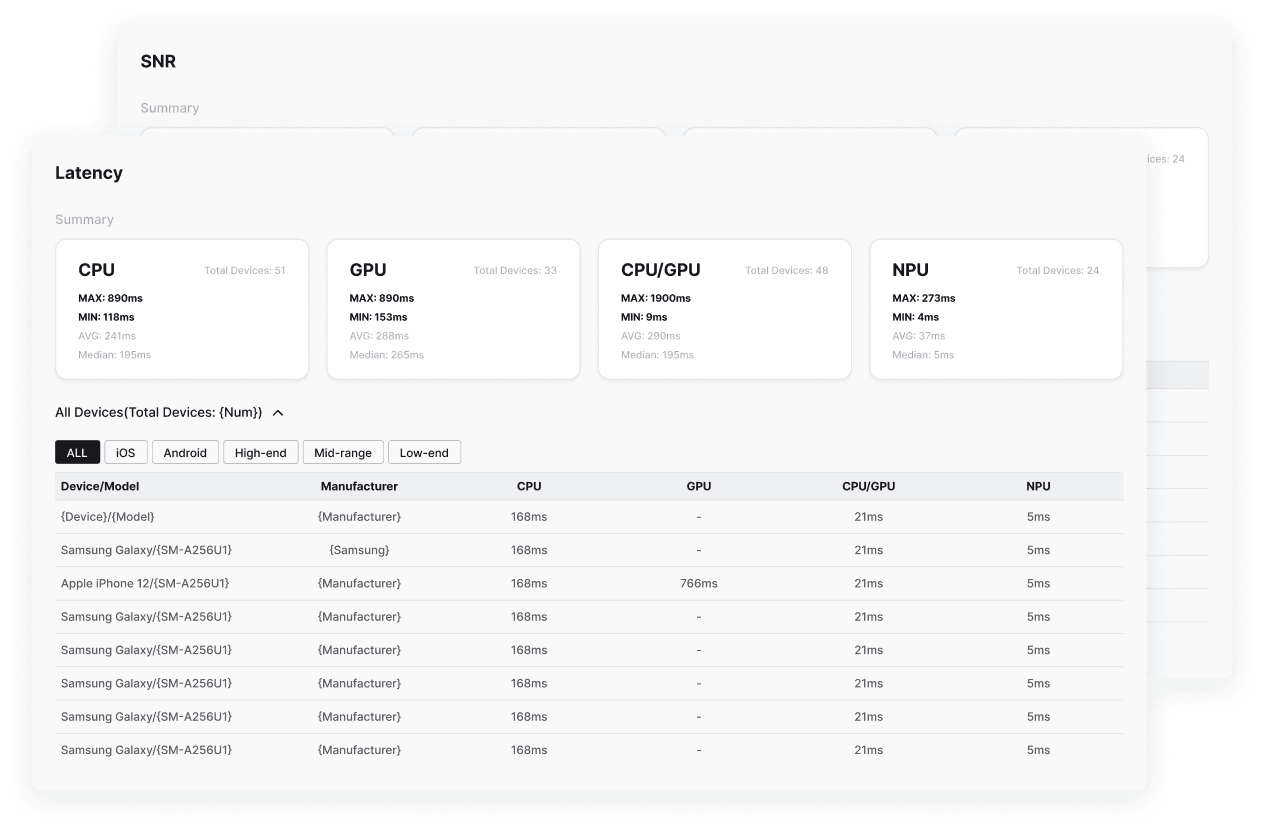Viewport: 1264px width, 830px height.
Task: Sort table by Manufacturer column header
Action: [359, 487]
